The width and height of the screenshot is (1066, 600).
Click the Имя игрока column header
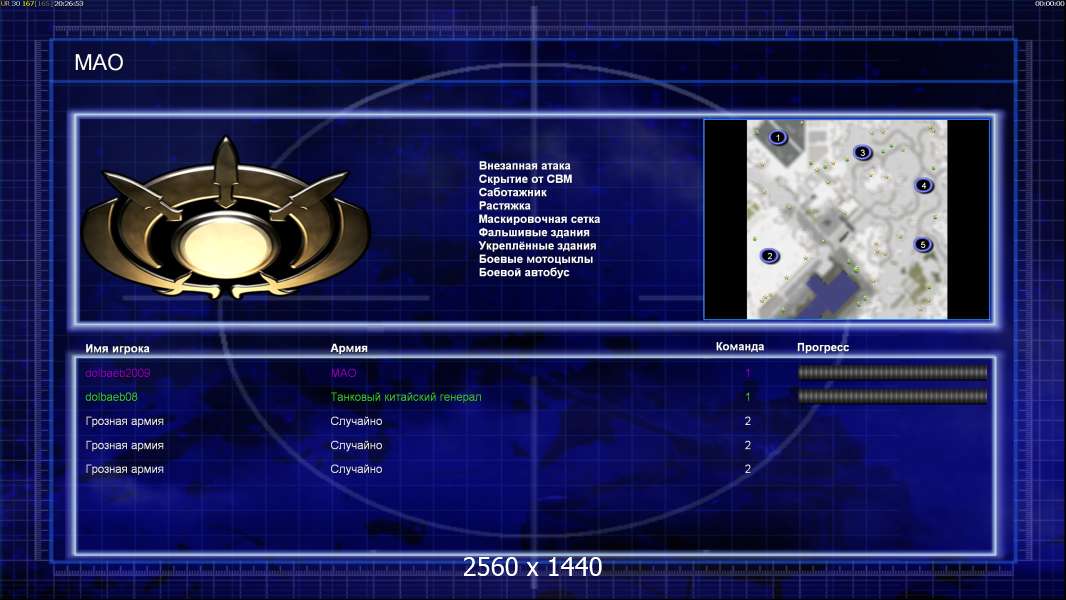pos(118,349)
